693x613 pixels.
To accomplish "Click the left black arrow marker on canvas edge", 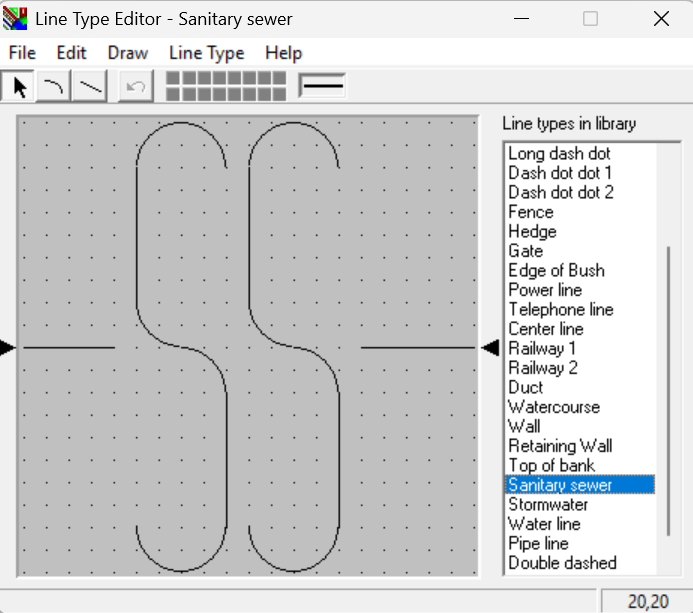I will [x=8, y=347].
